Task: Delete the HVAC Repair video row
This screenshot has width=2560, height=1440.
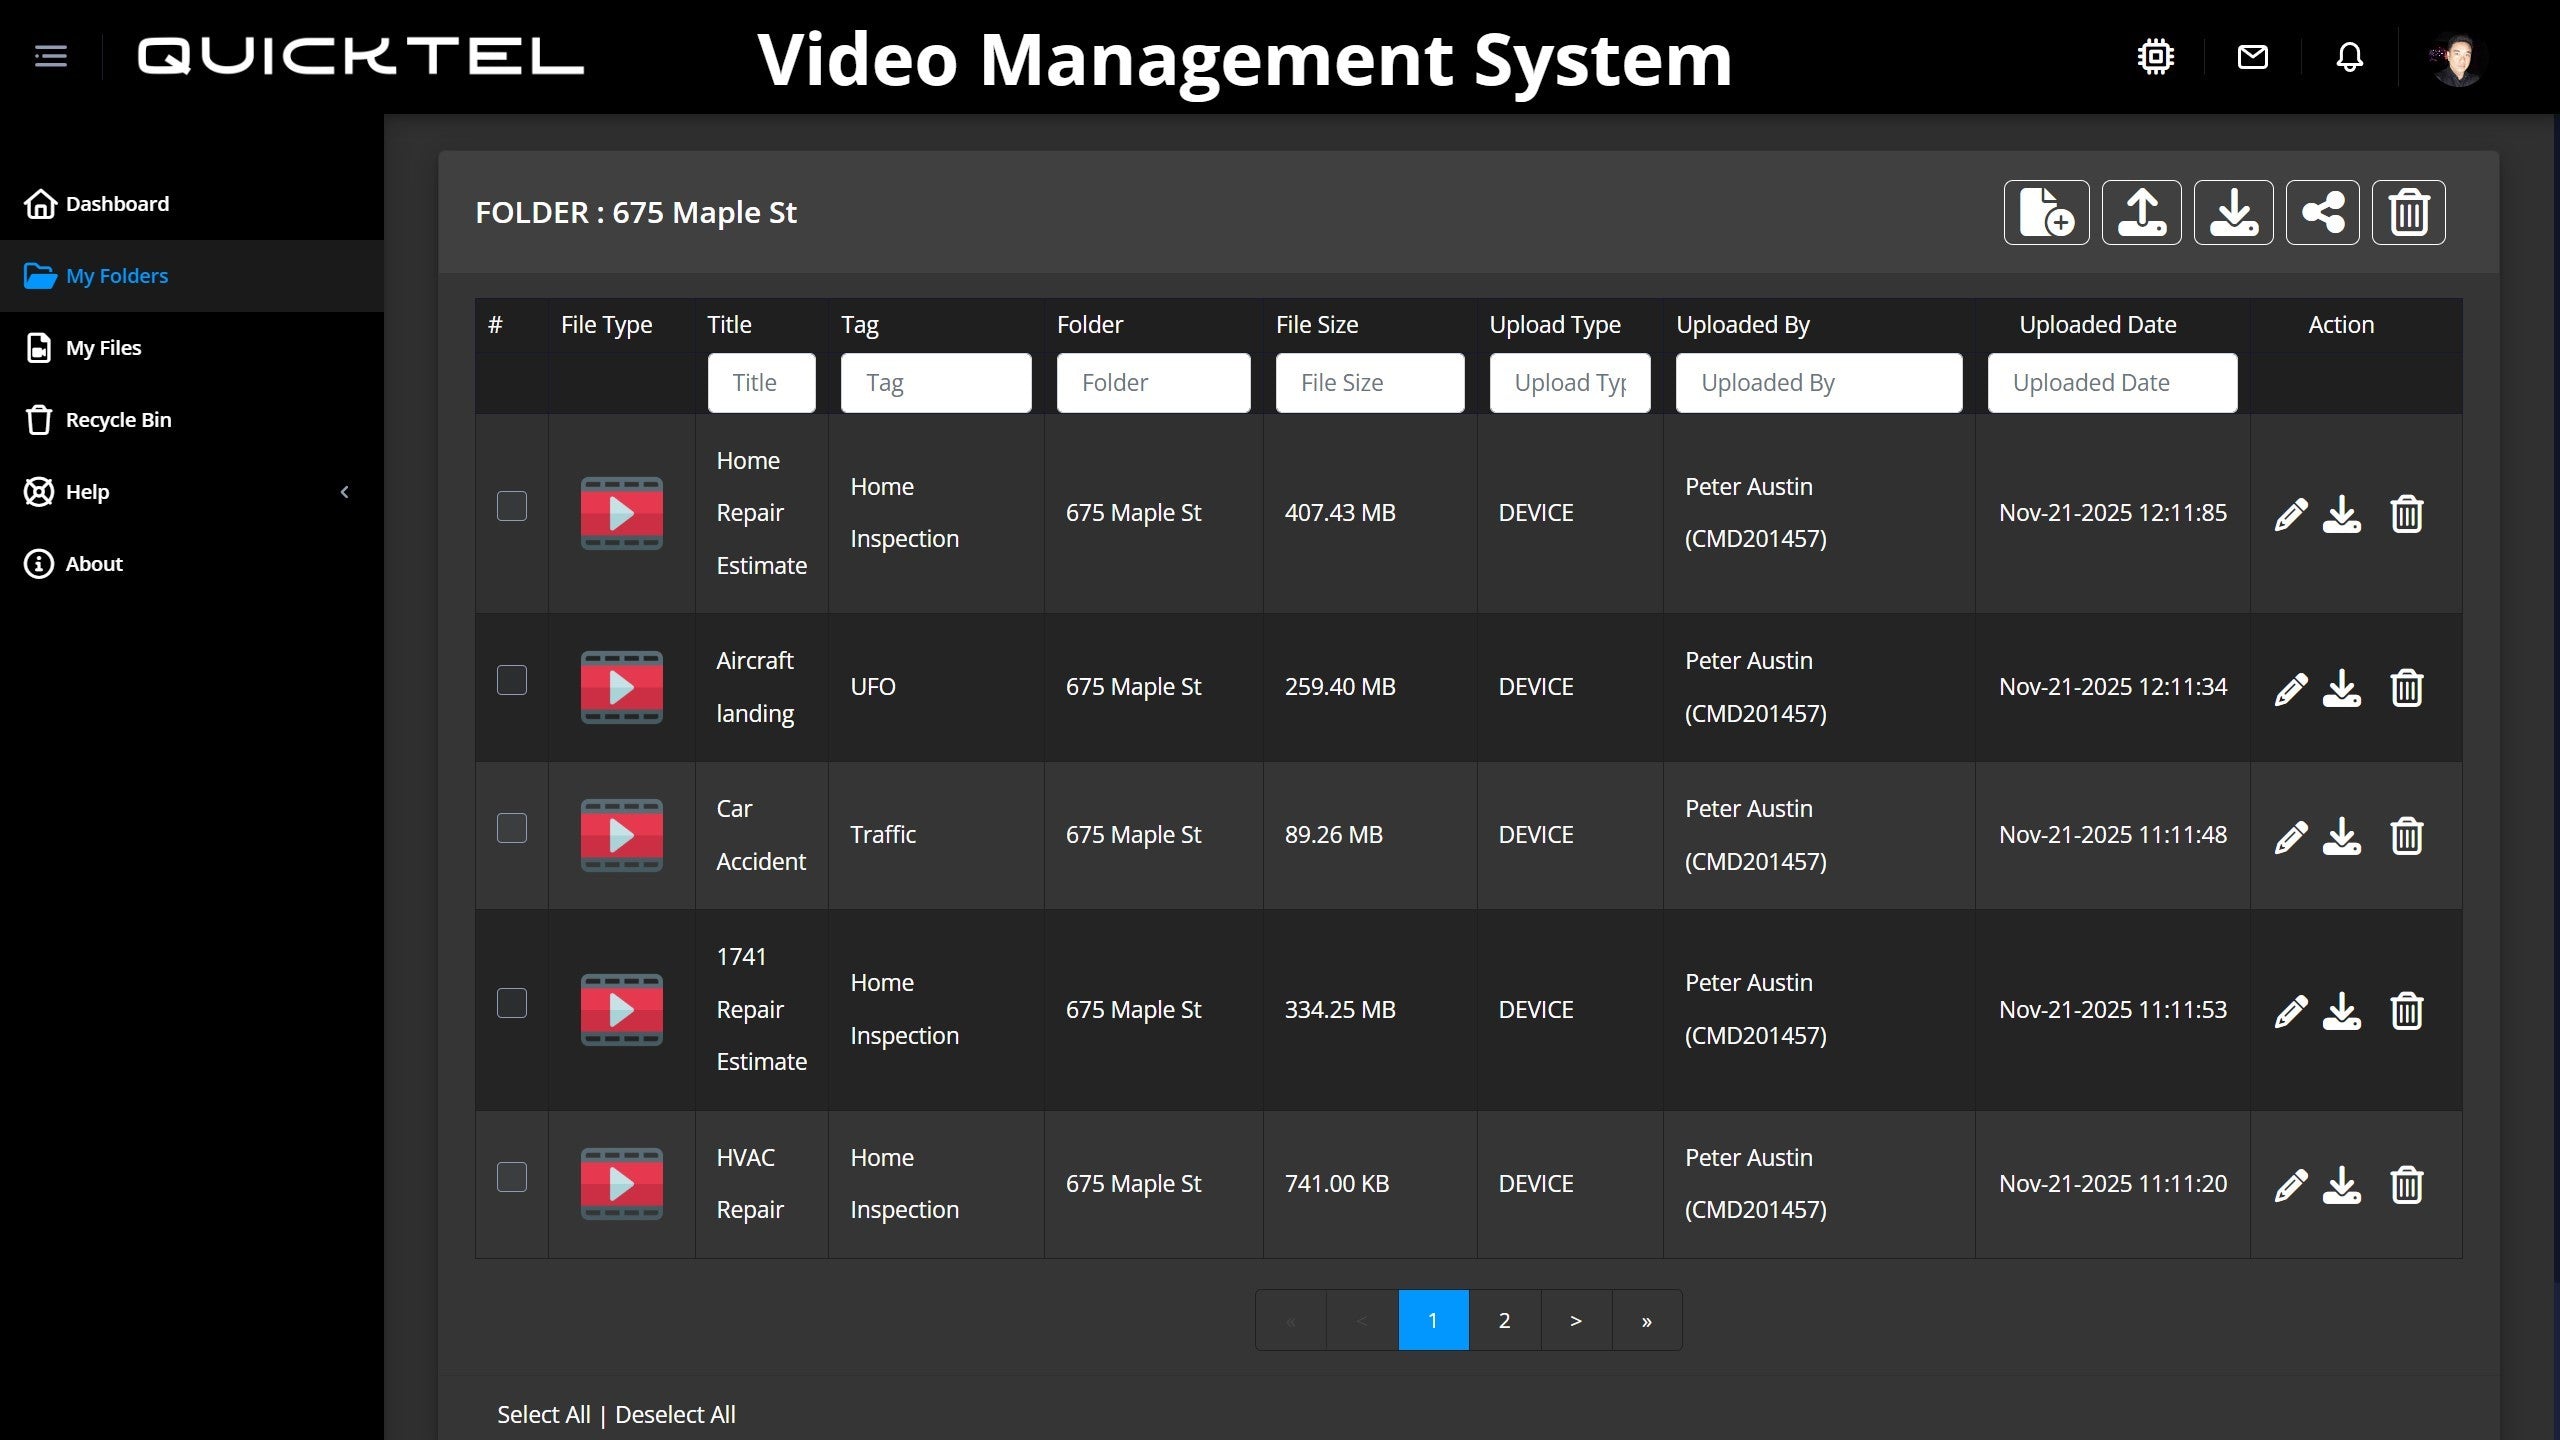Action: click(x=2406, y=1185)
